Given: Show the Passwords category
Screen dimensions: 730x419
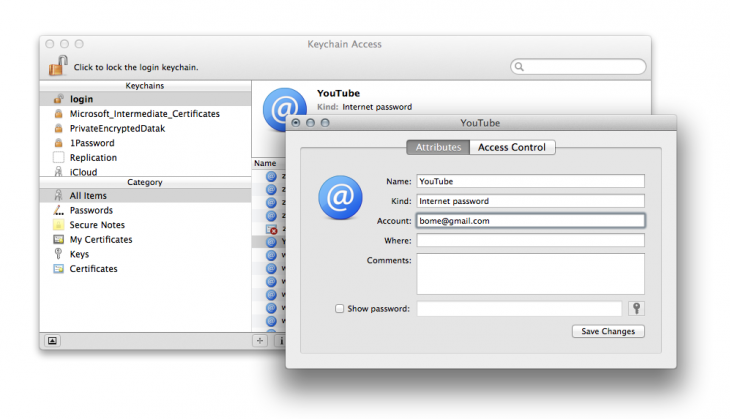Looking at the screenshot, I should 145,210.
